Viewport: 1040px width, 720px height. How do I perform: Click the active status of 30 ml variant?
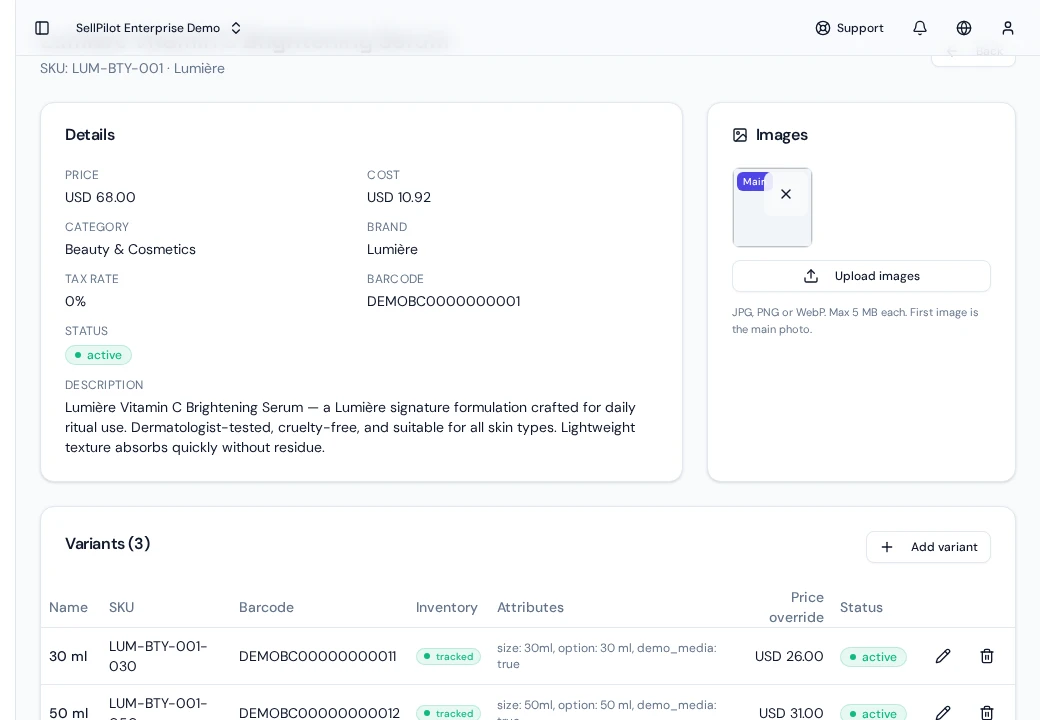click(x=873, y=657)
